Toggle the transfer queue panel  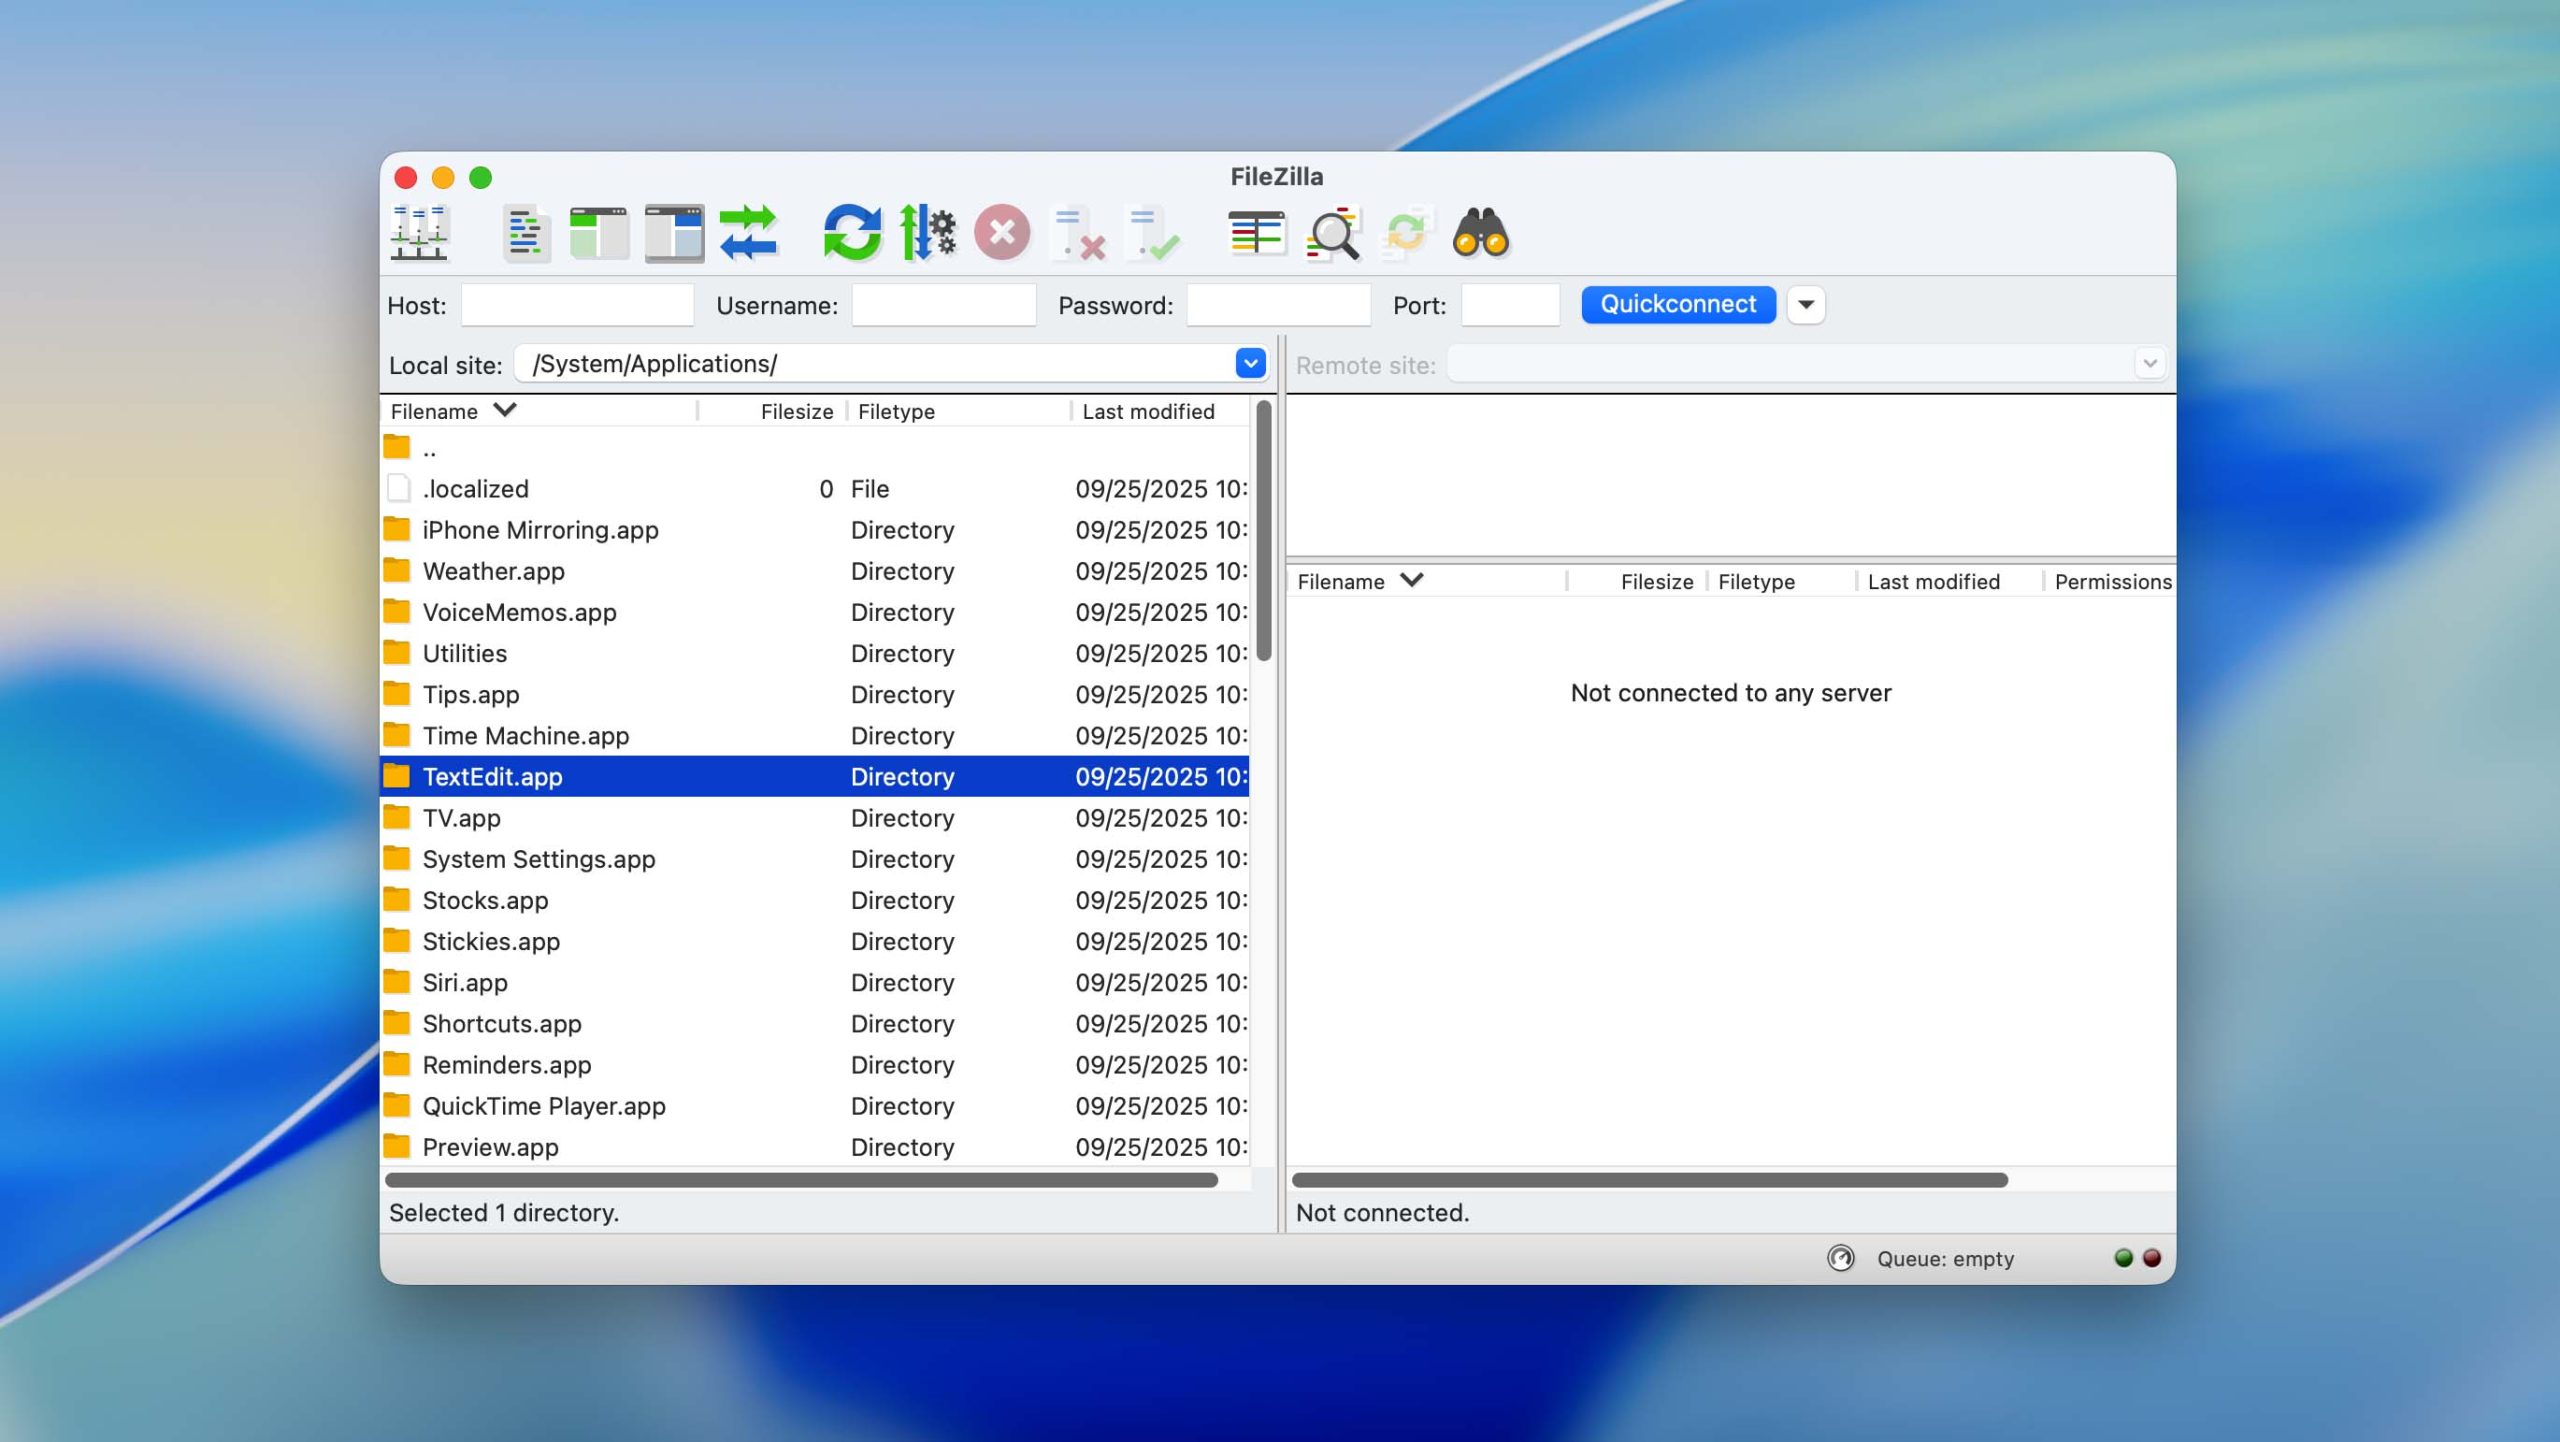click(x=750, y=233)
